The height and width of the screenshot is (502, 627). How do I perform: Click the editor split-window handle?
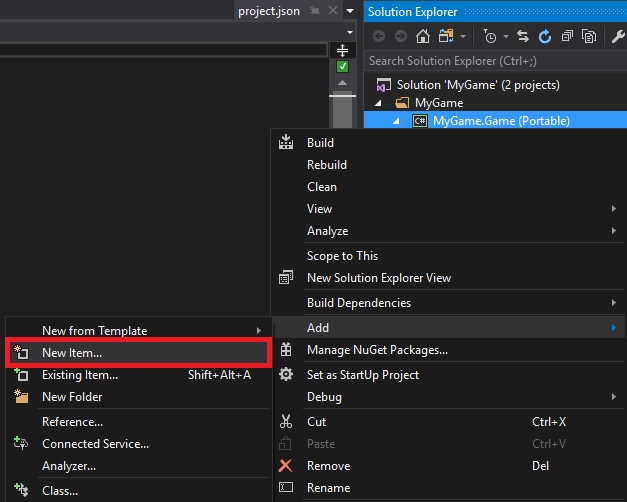[343, 50]
